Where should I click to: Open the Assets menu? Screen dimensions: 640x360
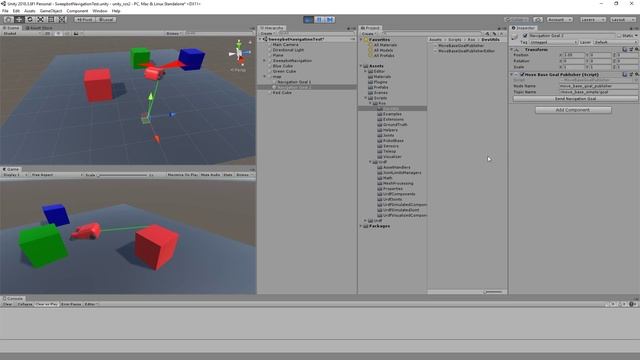pyautogui.click(x=30, y=11)
